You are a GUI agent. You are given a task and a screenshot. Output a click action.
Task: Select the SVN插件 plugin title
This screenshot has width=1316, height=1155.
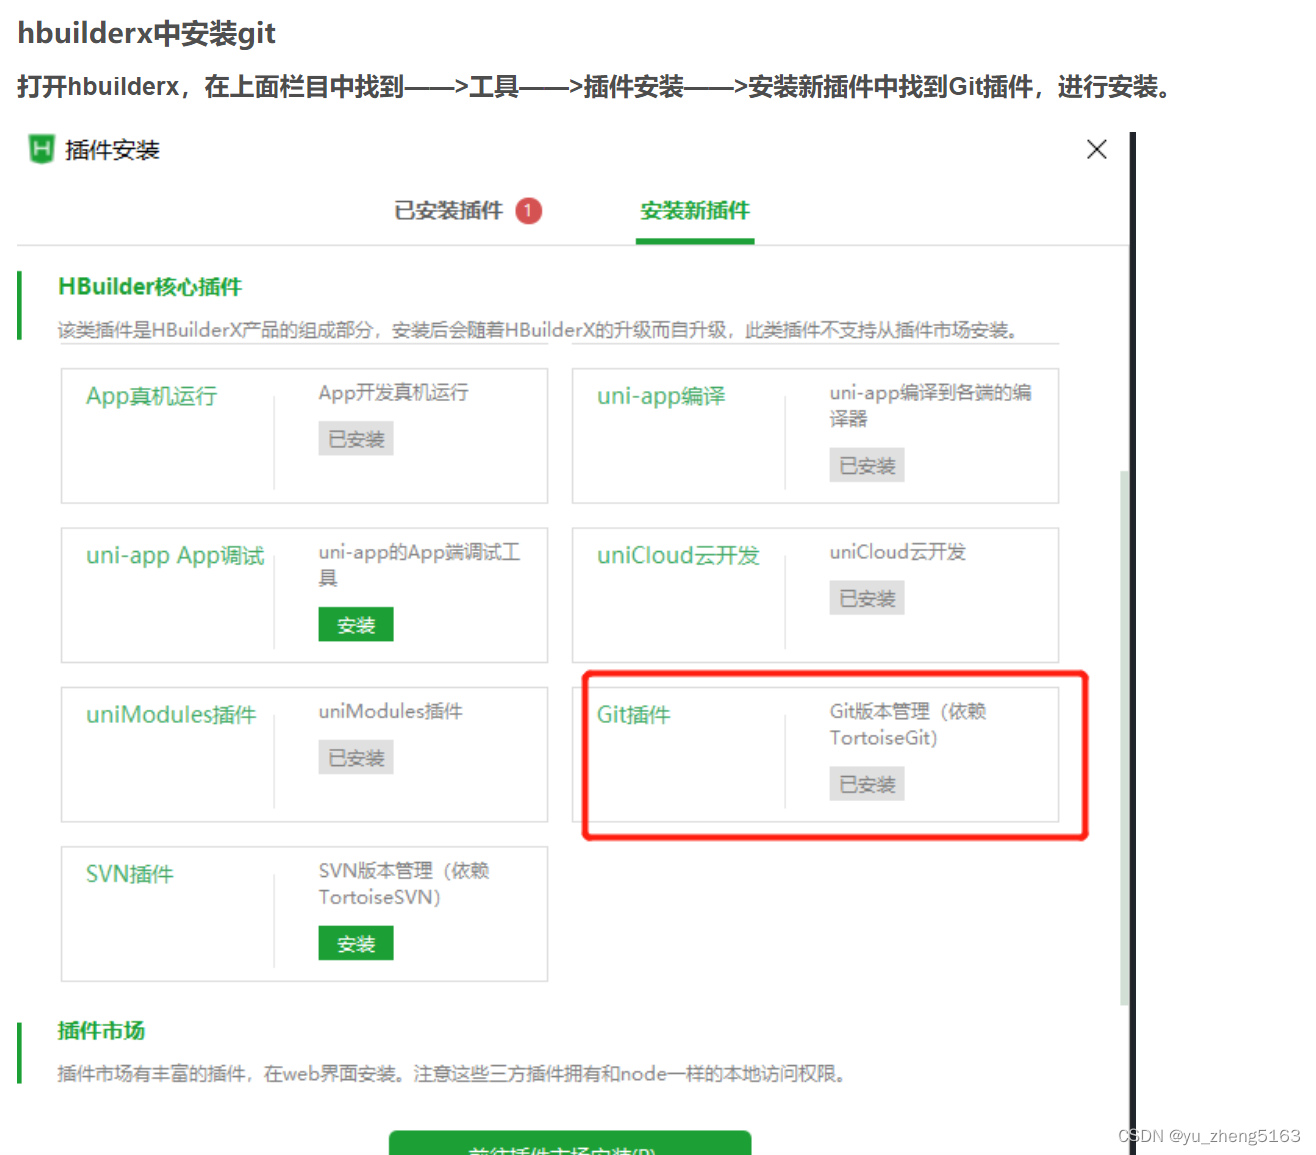(x=130, y=873)
